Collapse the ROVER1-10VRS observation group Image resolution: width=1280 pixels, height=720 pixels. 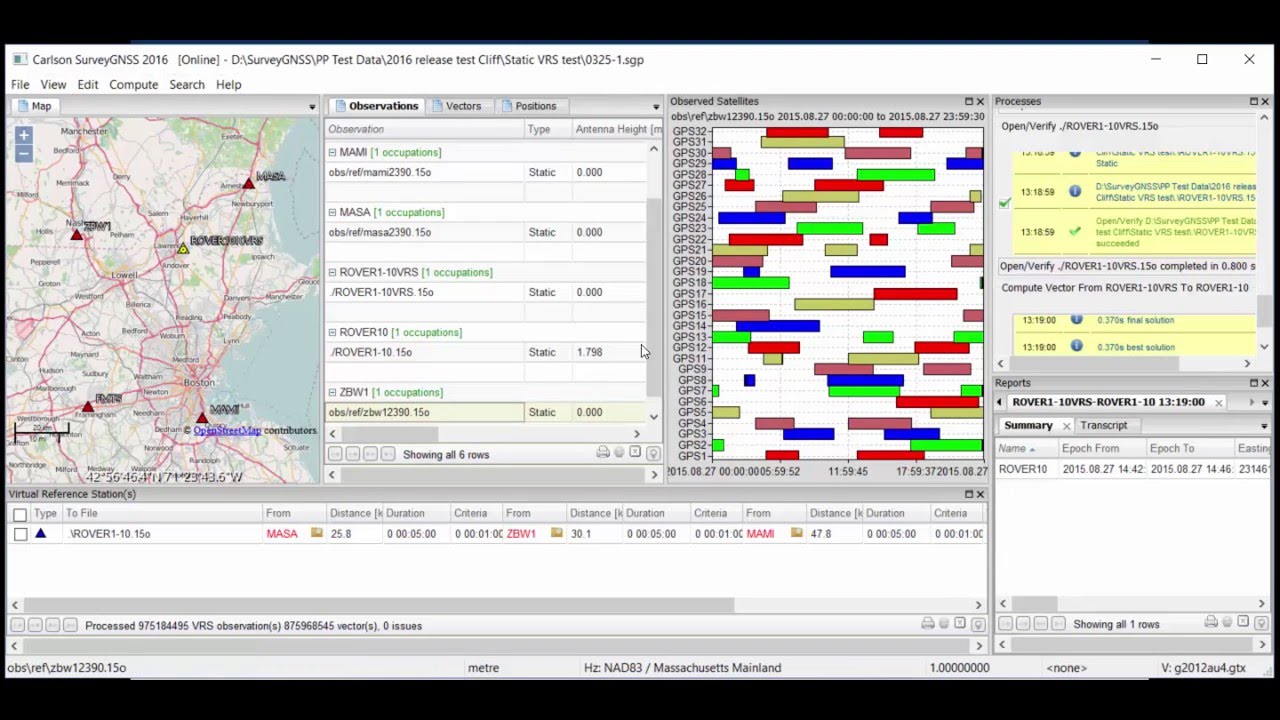coord(332,272)
